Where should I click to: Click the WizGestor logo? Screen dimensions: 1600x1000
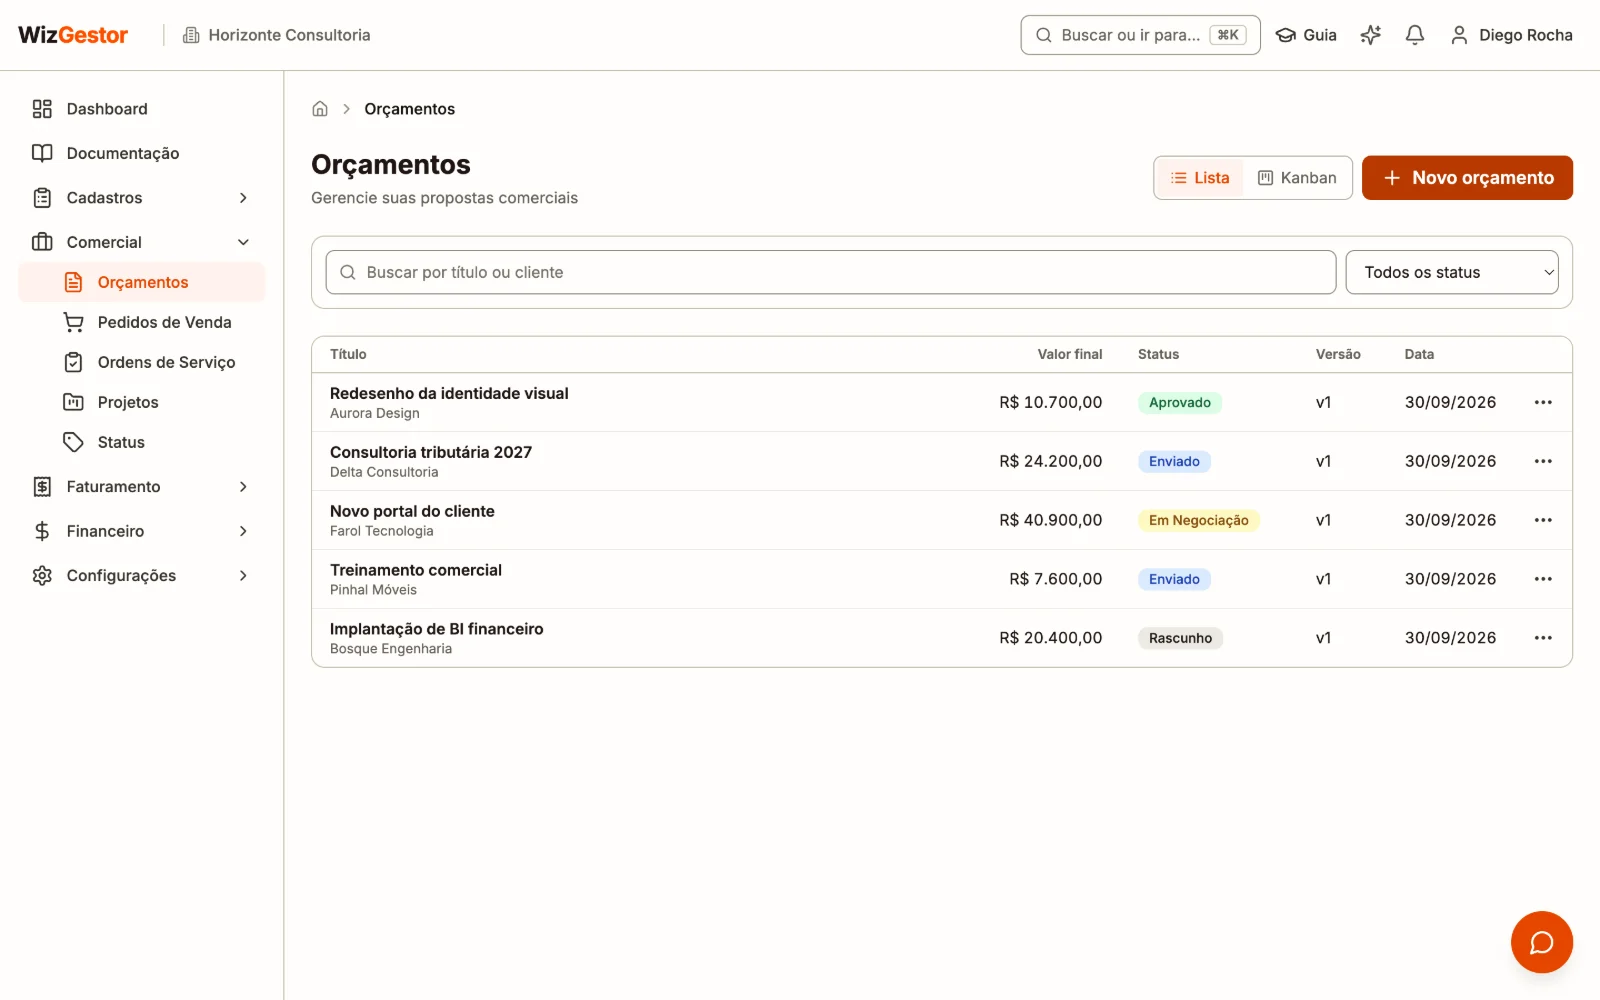pyautogui.click(x=73, y=35)
